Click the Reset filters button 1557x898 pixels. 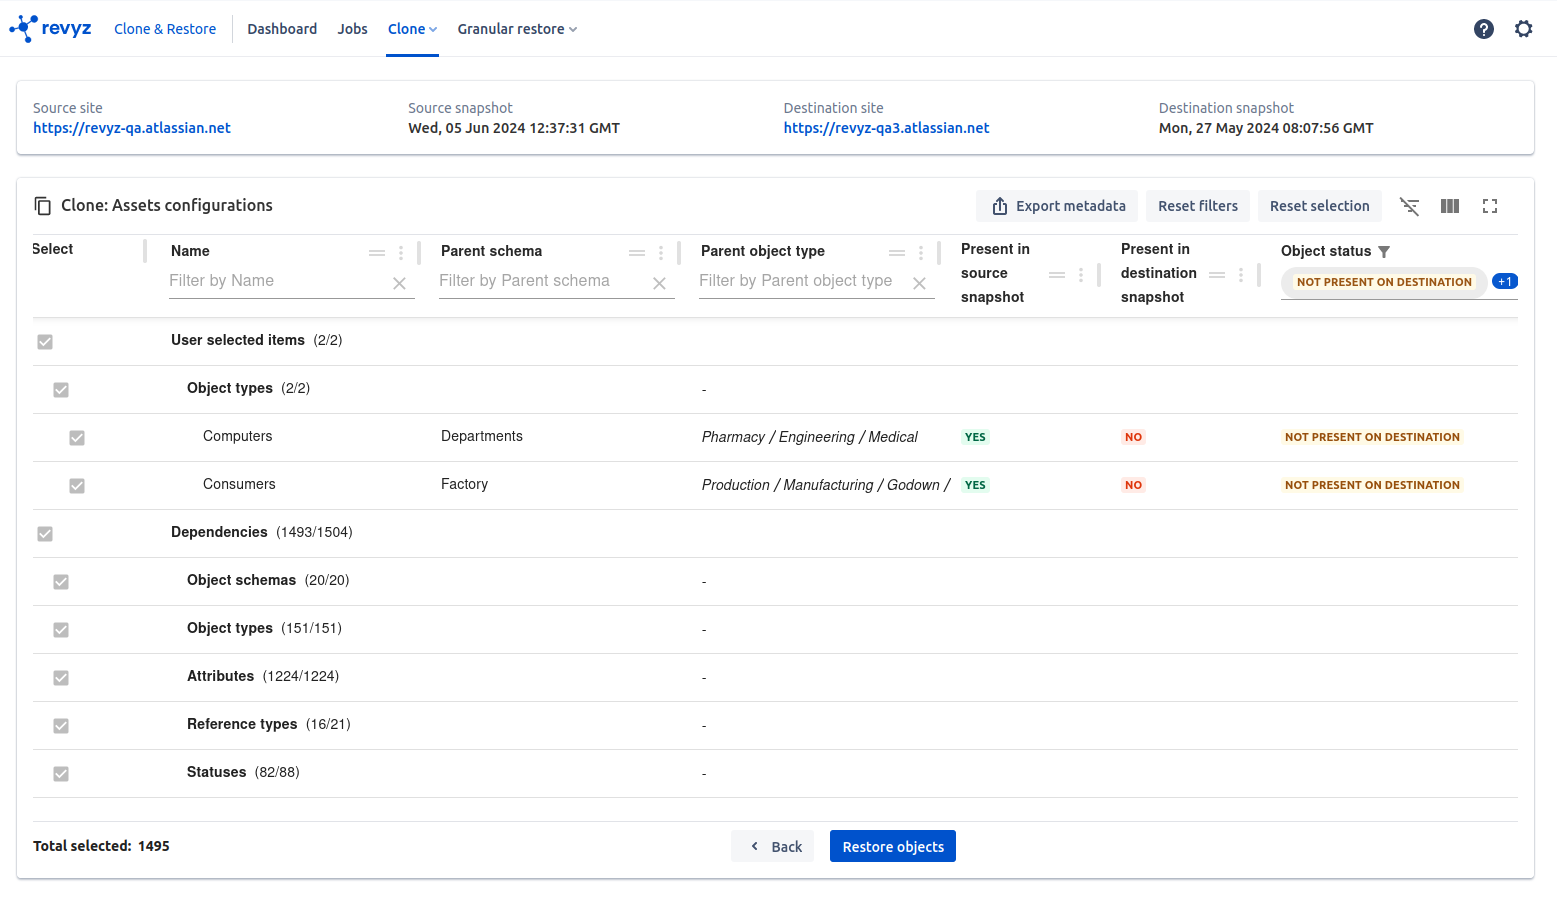pos(1198,206)
